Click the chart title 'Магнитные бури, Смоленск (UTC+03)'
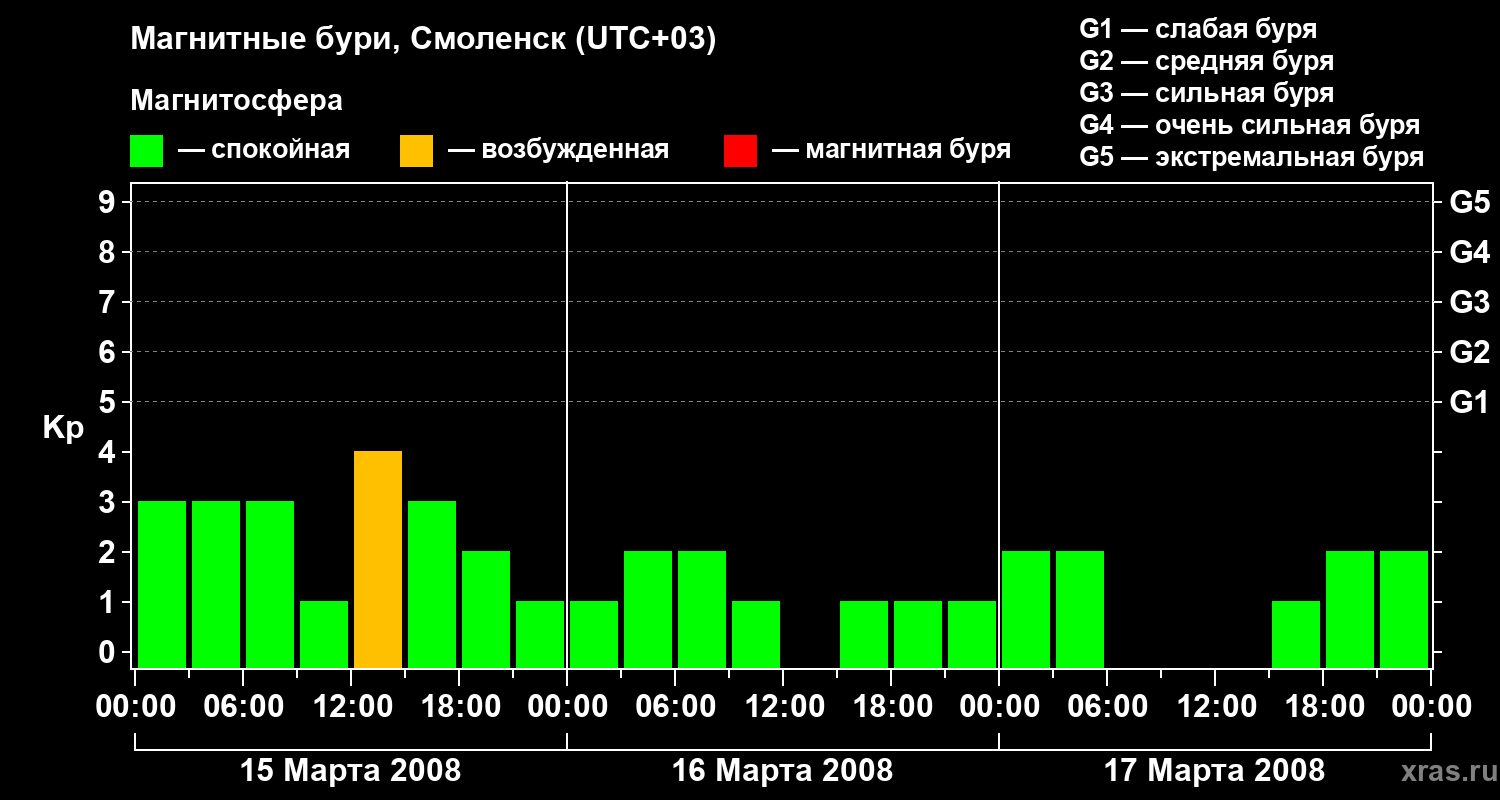This screenshot has width=1500, height=800. pyautogui.click(x=424, y=40)
